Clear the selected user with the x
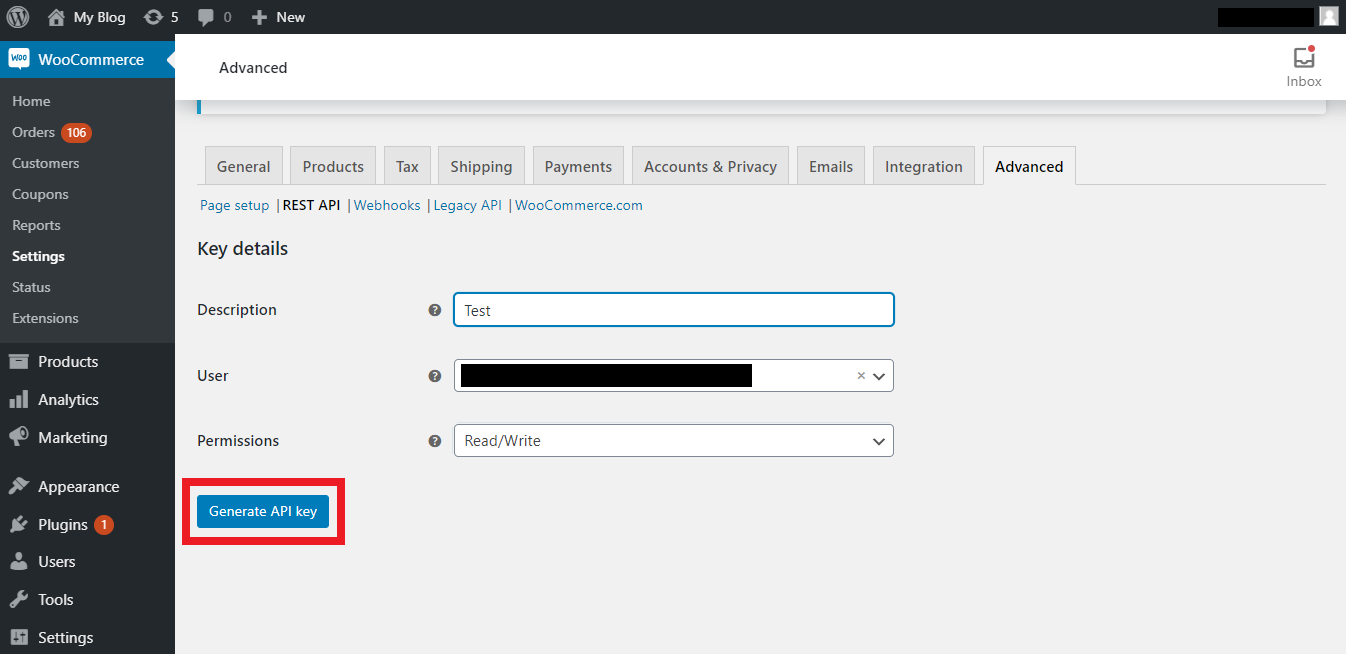Viewport: 1346px width, 654px height. 860,376
